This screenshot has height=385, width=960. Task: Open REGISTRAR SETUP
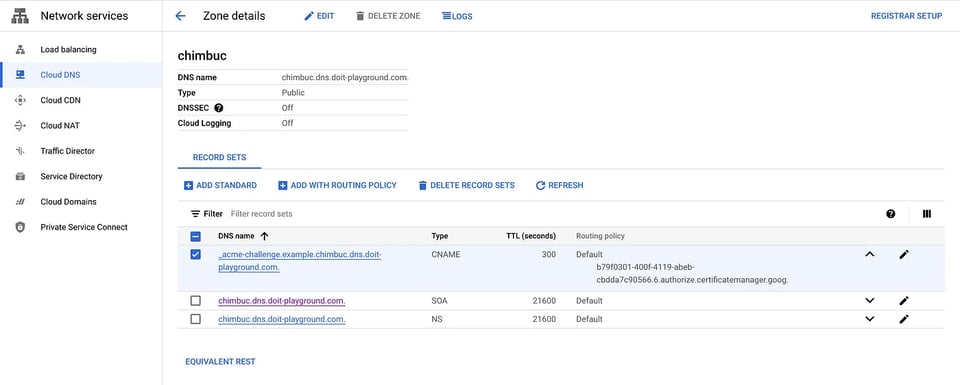907,17
